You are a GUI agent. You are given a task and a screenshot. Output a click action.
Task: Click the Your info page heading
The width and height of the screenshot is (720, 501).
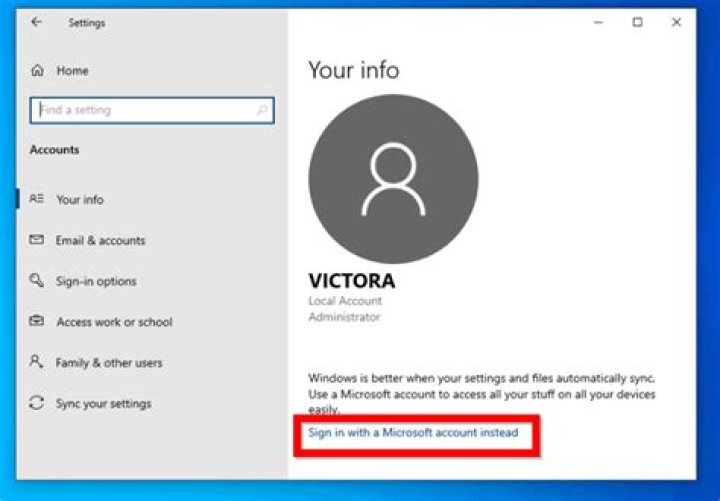(354, 70)
